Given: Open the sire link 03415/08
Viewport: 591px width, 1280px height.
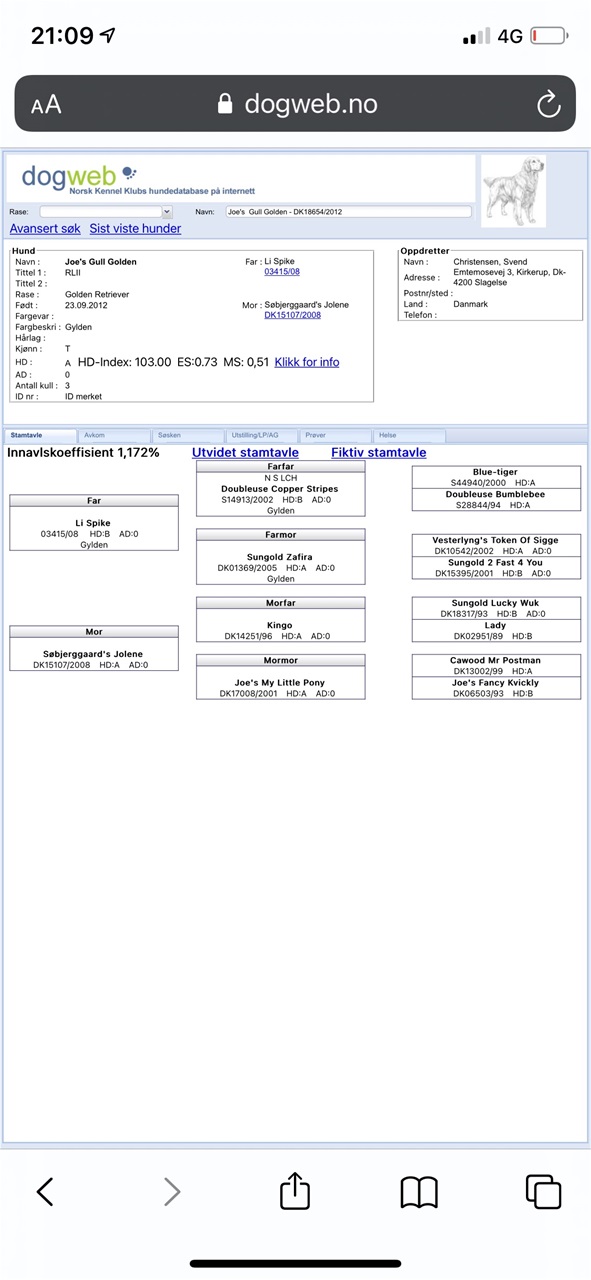Looking at the screenshot, I should (x=282, y=272).
